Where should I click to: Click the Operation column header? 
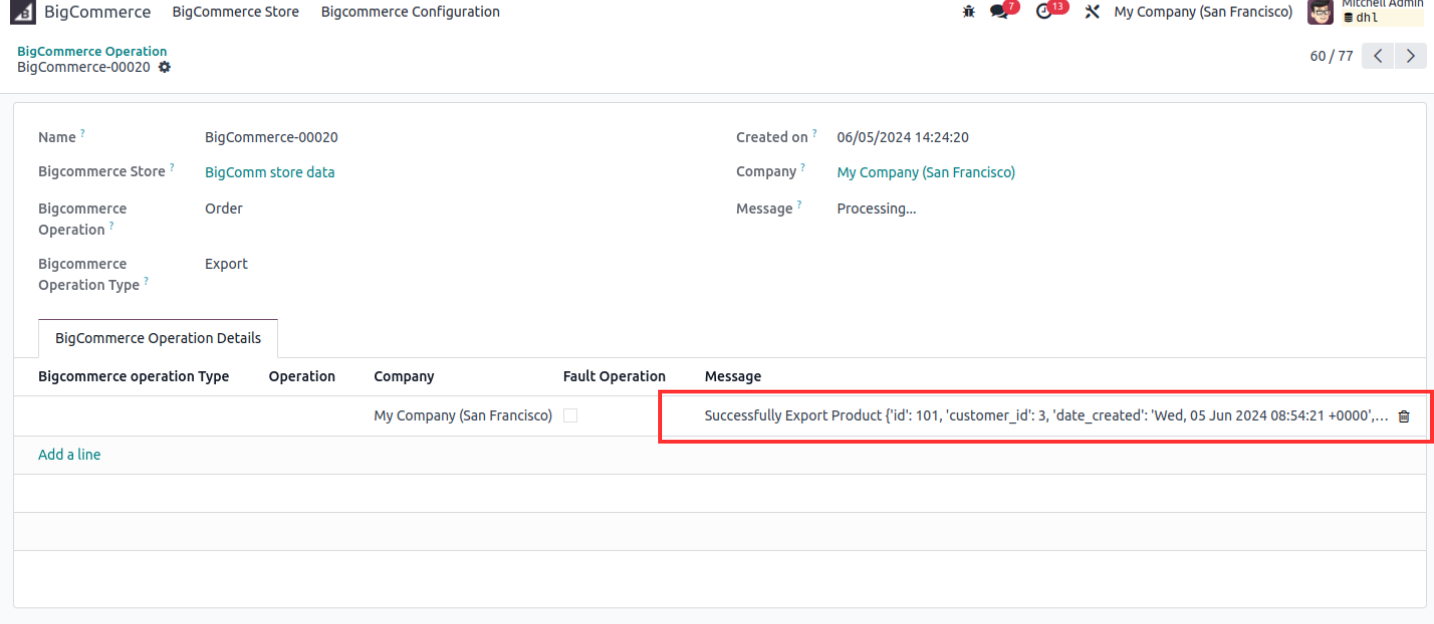tap(302, 376)
